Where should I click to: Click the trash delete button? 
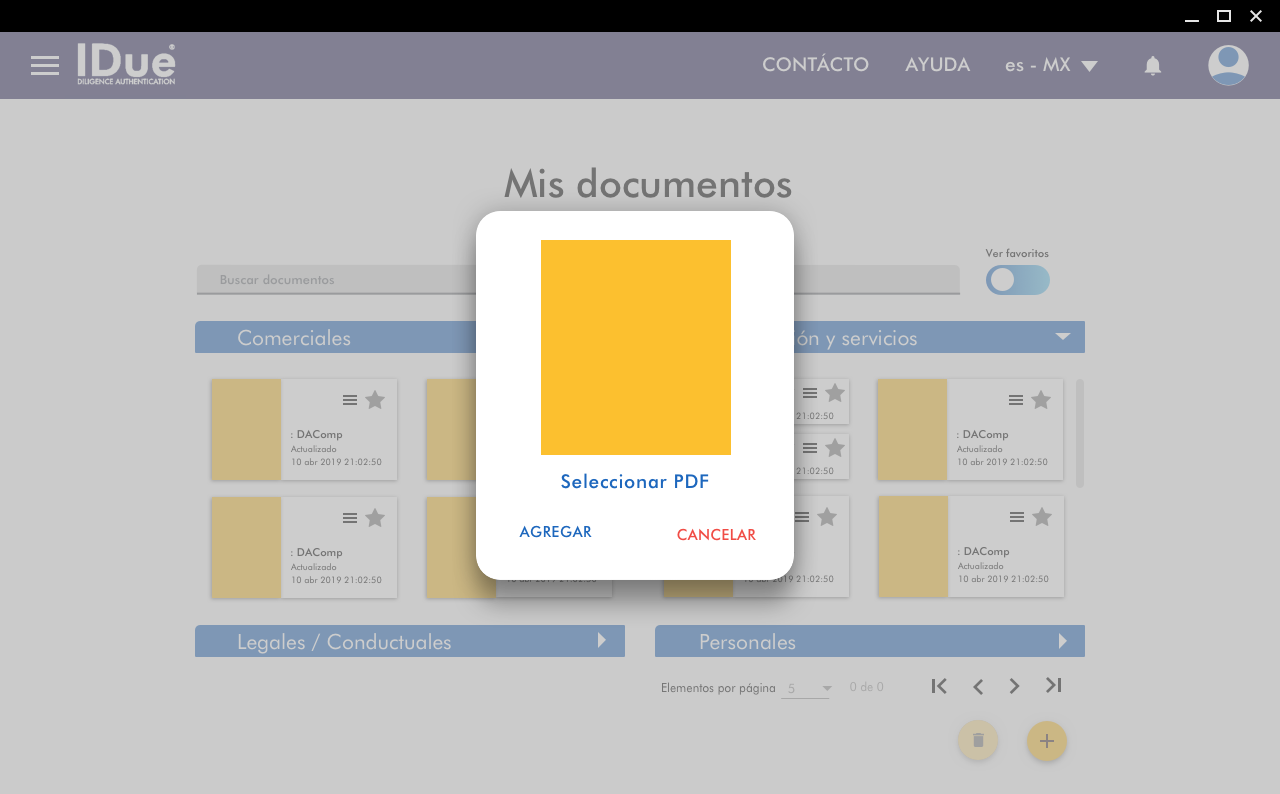978,740
